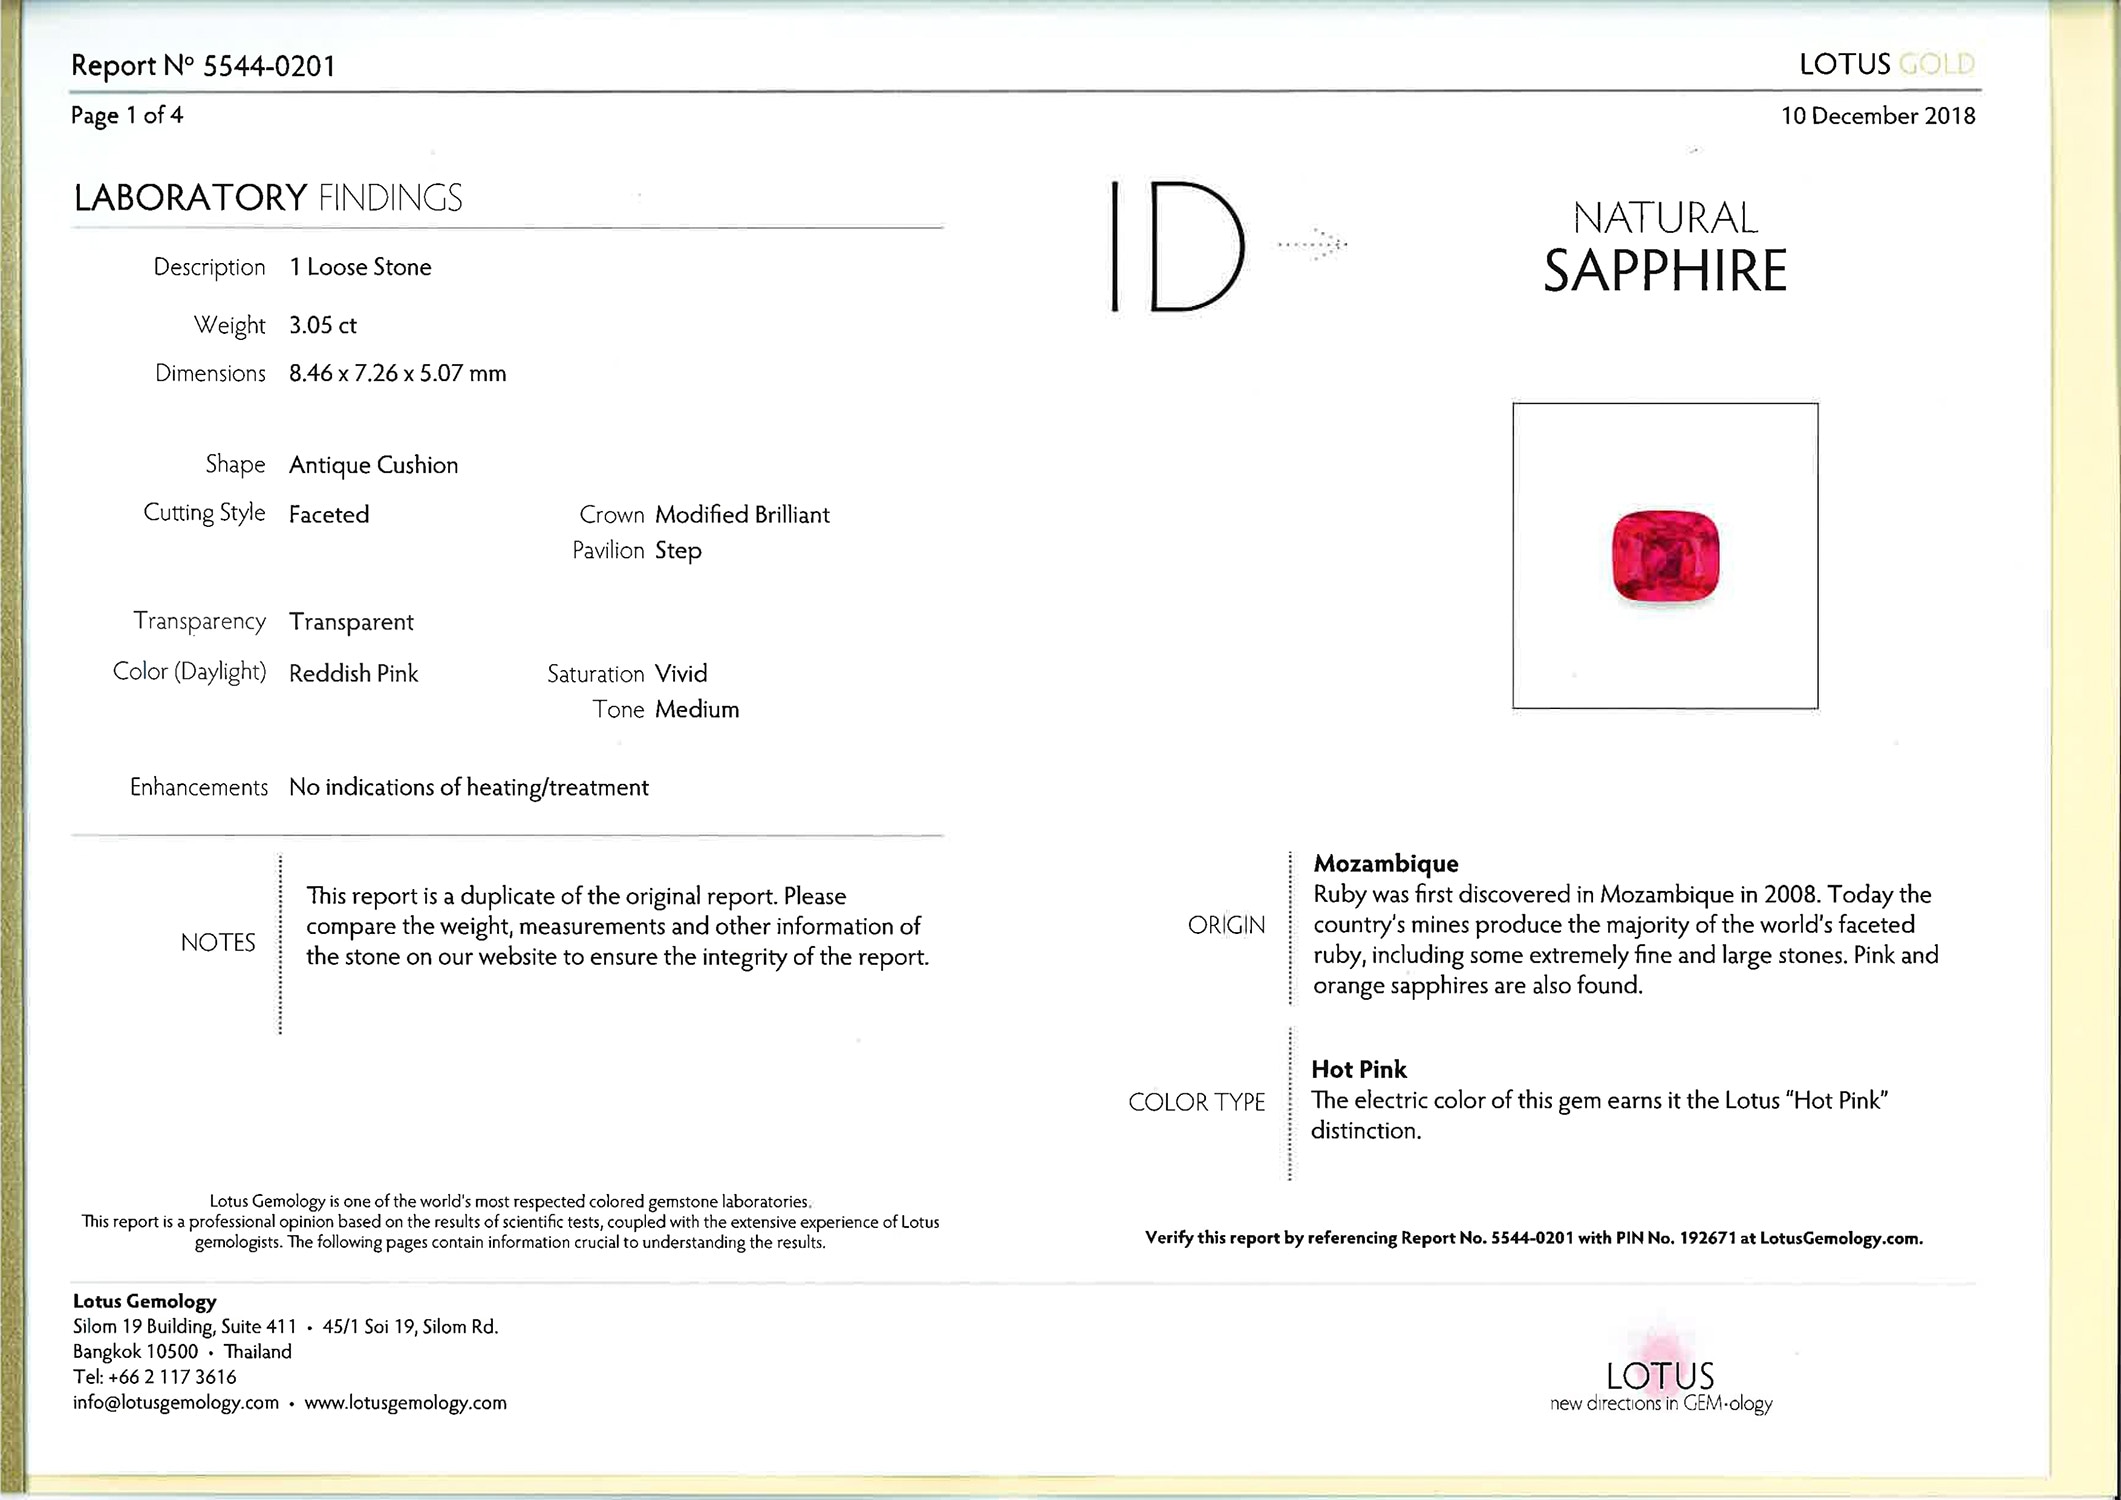Image resolution: width=2121 pixels, height=1500 pixels.
Task: Click the telephone number +66 2 117 3616
Action: [171, 1377]
